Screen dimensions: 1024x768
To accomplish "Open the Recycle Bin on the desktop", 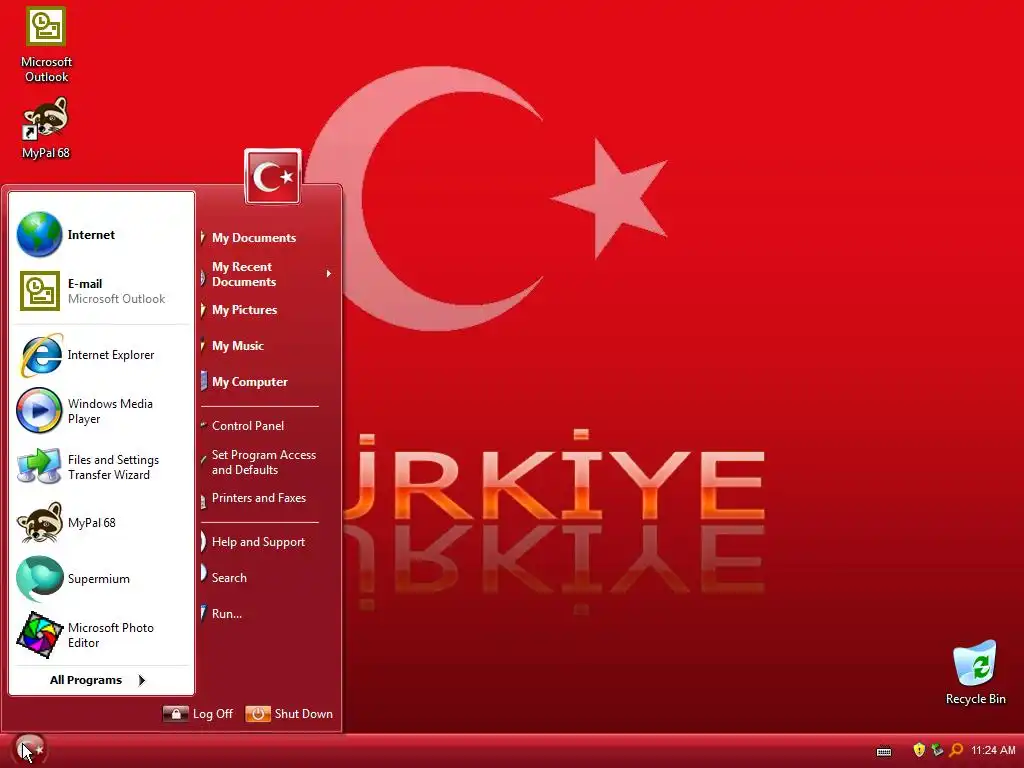I will point(975,673).
